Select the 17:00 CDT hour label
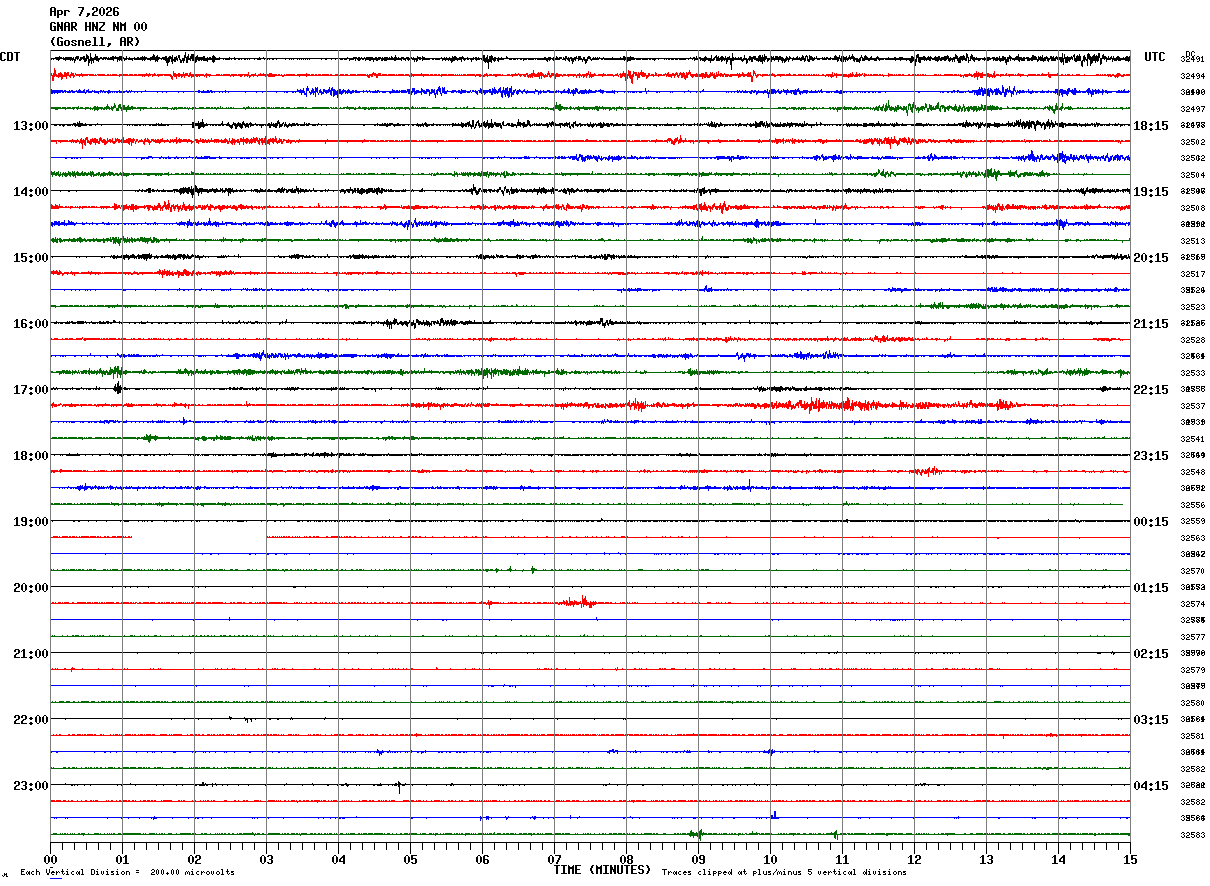1210x886 pixels. coord(31,390)
